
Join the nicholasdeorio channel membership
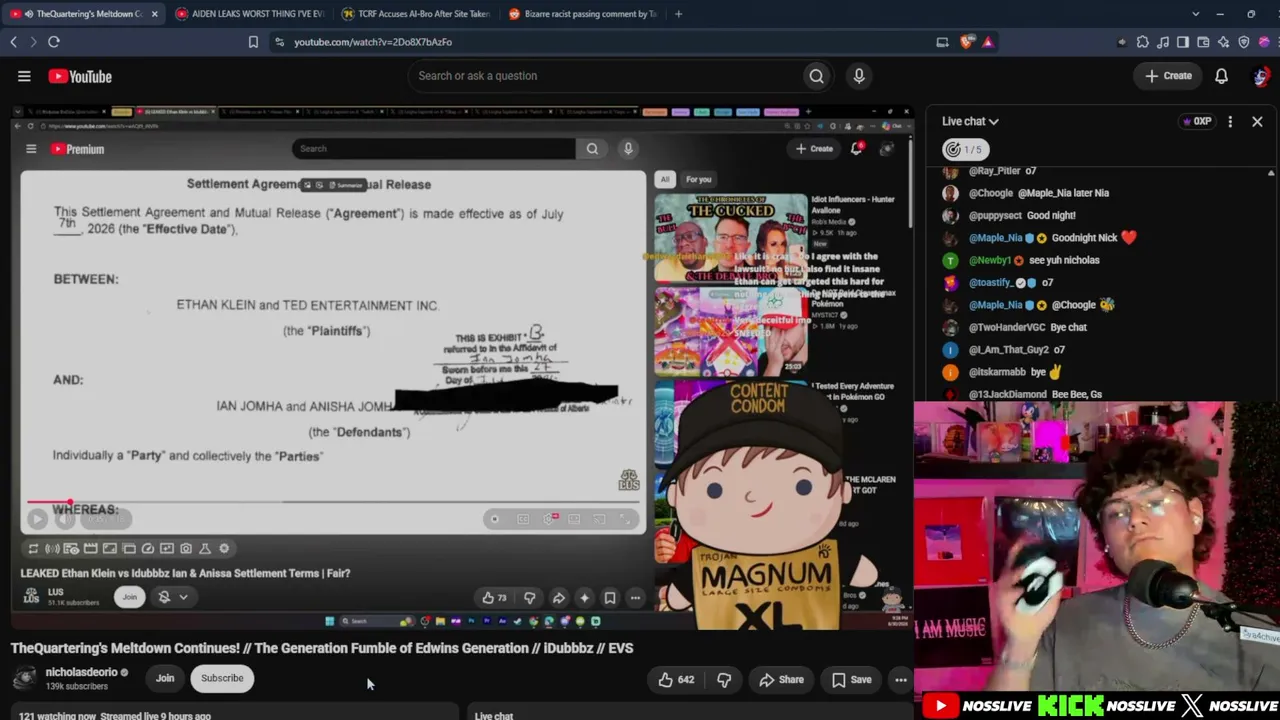pos(165,678)
